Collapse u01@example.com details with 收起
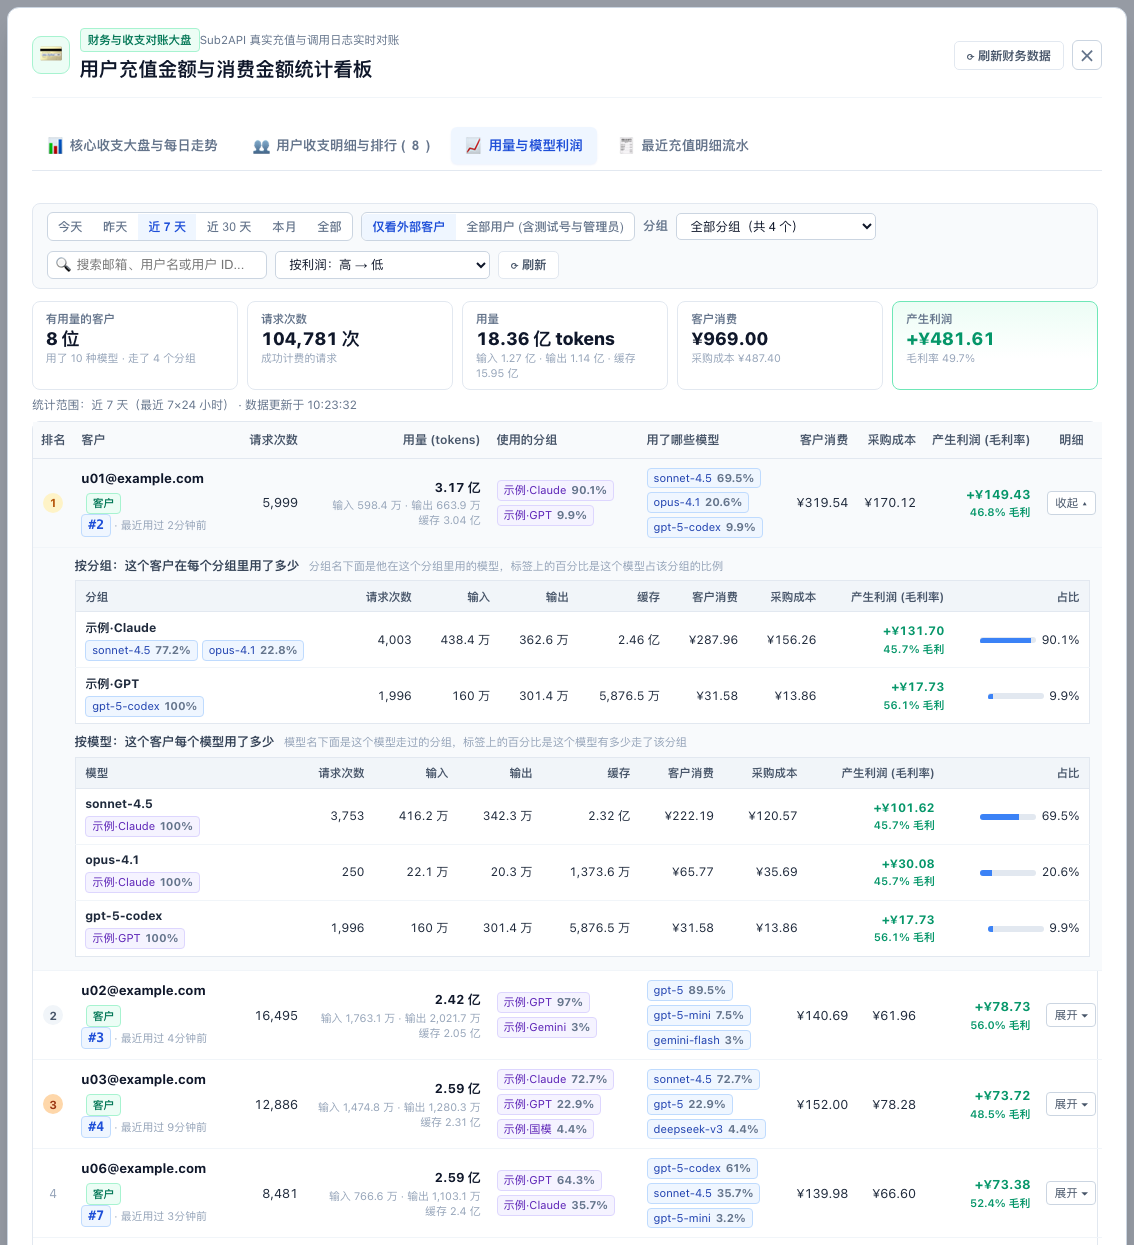Viewport: 1134px width, 1245px height. point(1071,503)
